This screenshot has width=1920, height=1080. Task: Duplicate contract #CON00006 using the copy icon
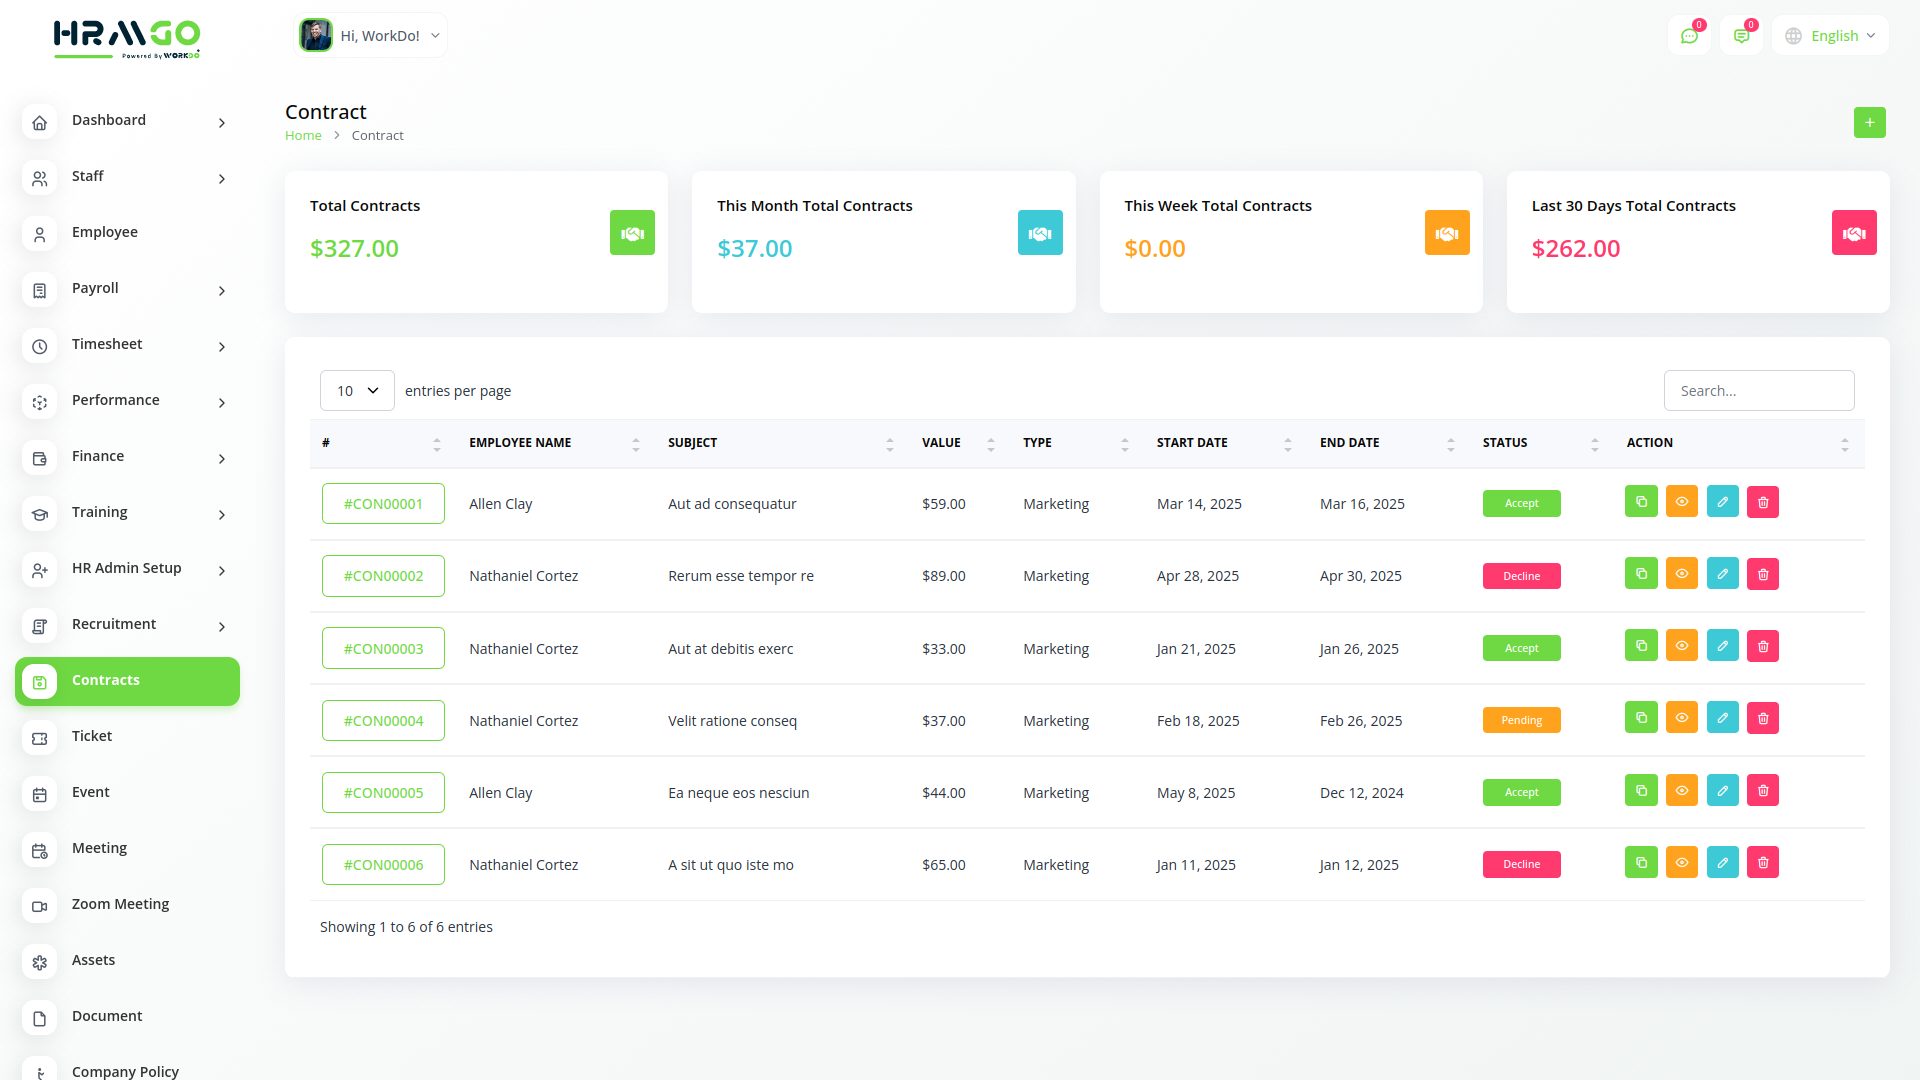pyautogui.click(x=1641, y=862)
